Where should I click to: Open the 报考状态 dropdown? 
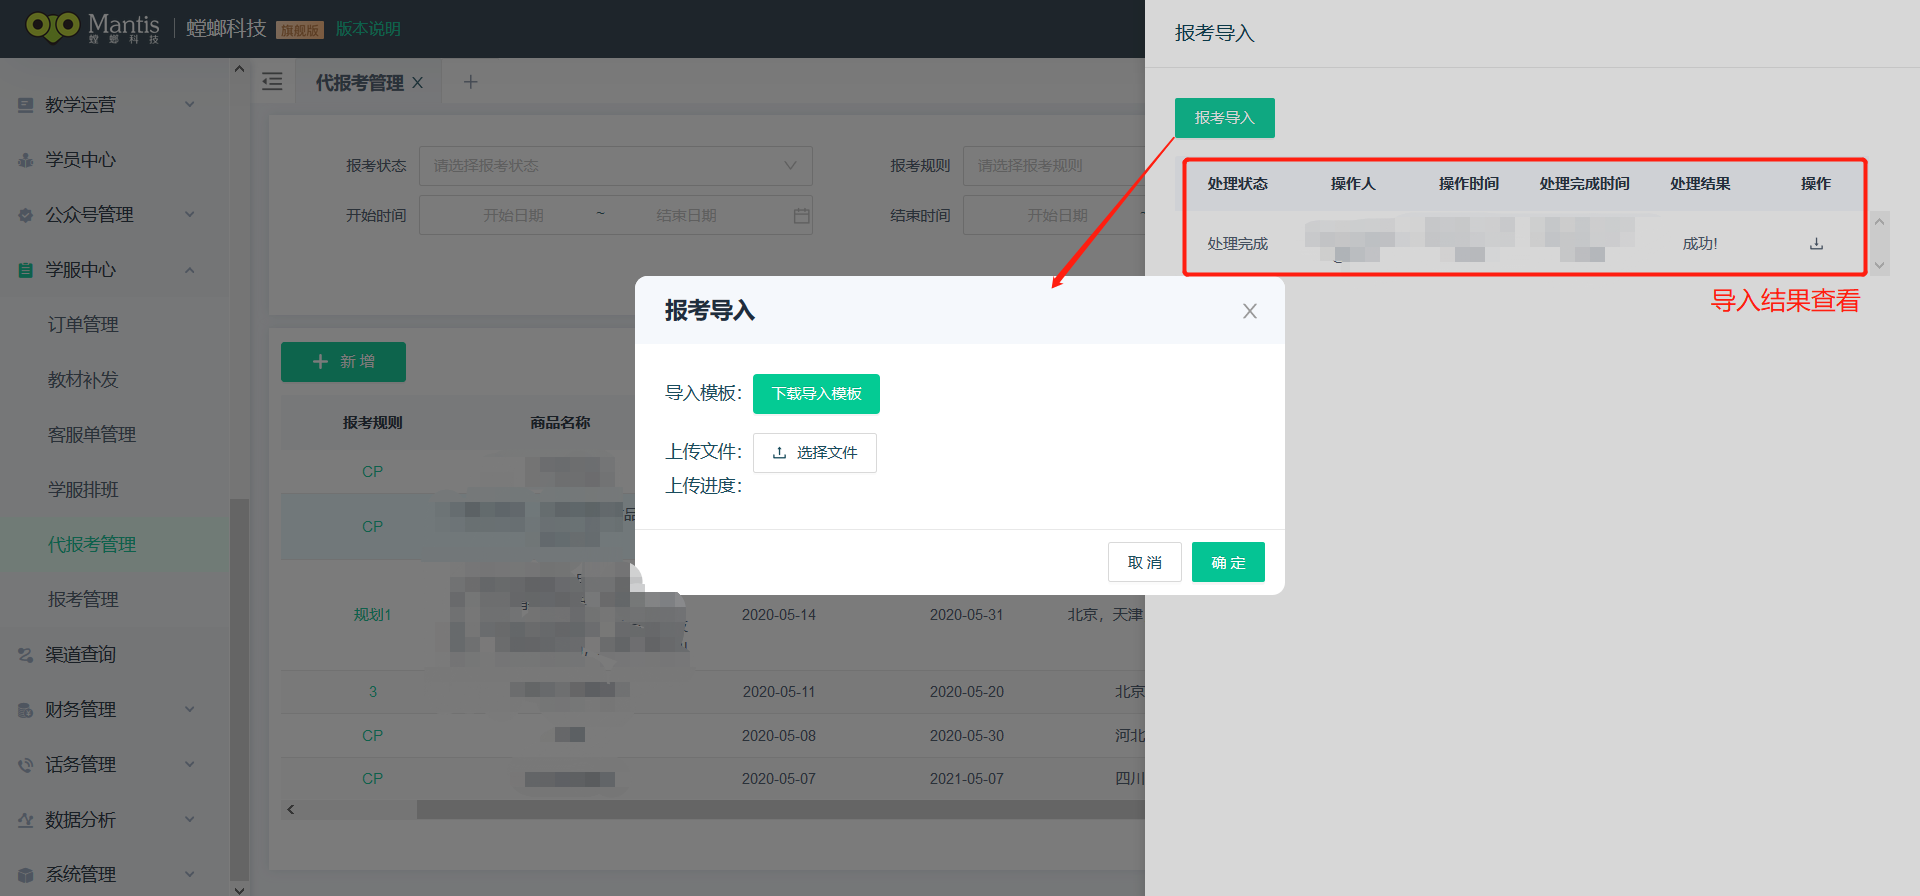[x=616, y=166]
